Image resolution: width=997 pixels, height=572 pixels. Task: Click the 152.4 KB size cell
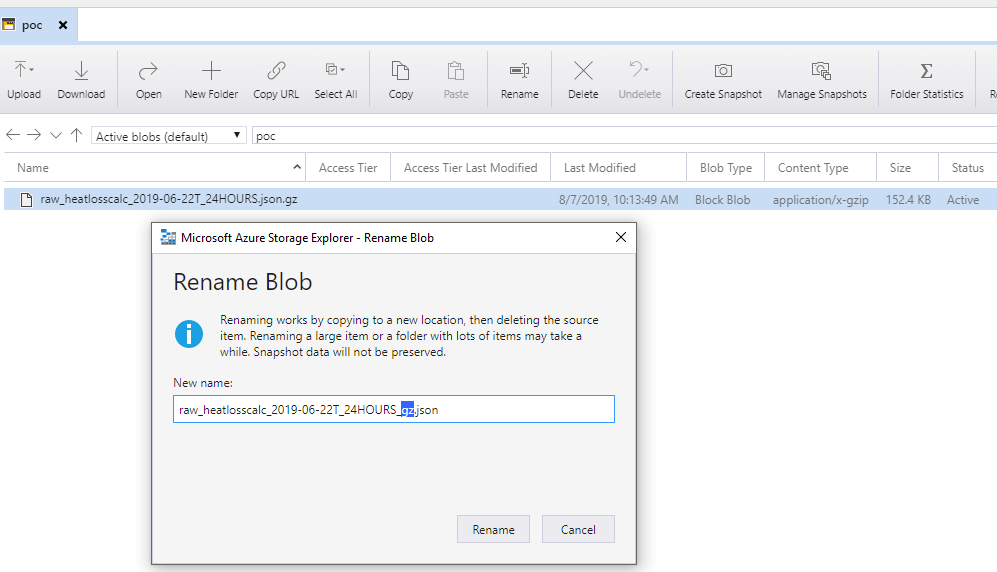pyautogui.click(x=908, y=200)
